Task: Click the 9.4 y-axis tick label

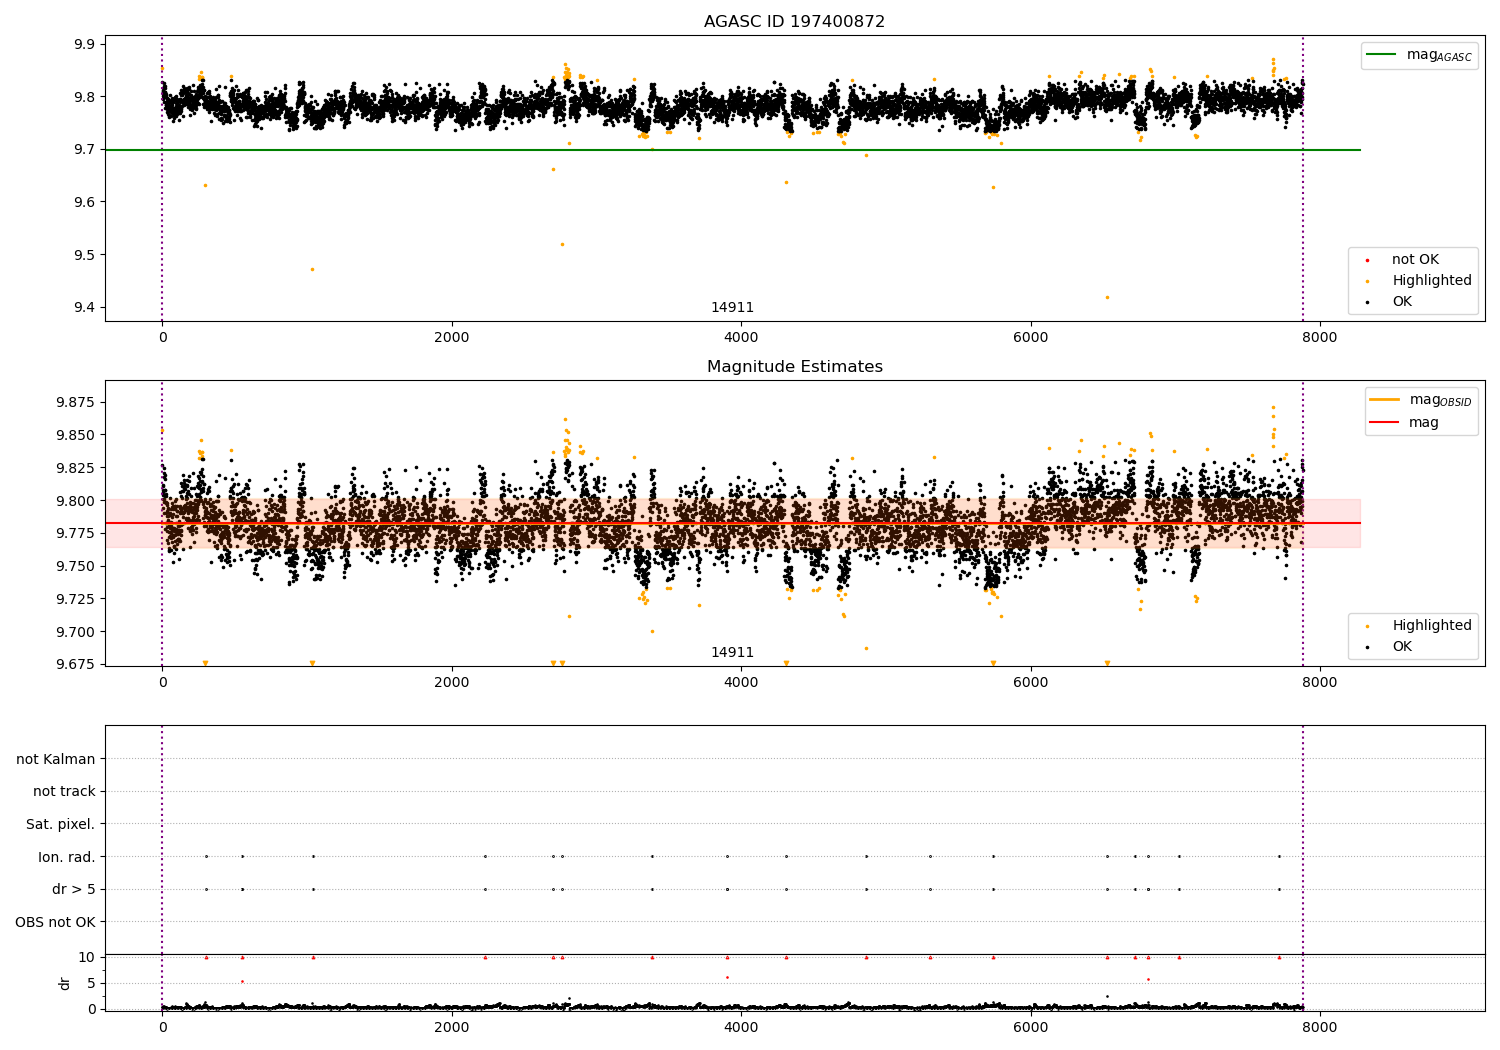Action: tap(84, 307)
